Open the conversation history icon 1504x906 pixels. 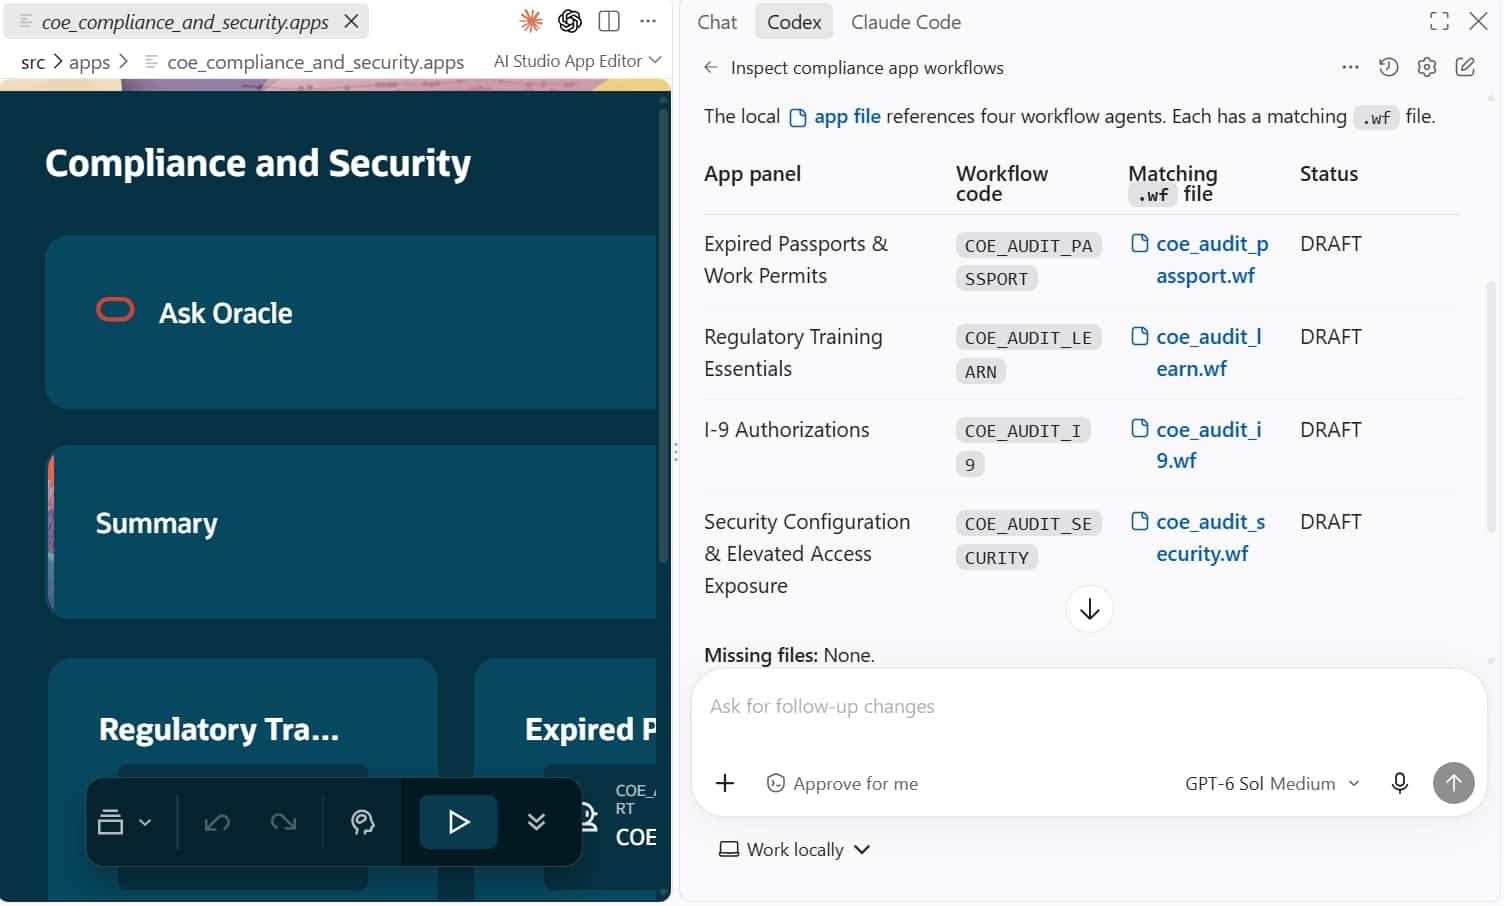[1388, 67]
